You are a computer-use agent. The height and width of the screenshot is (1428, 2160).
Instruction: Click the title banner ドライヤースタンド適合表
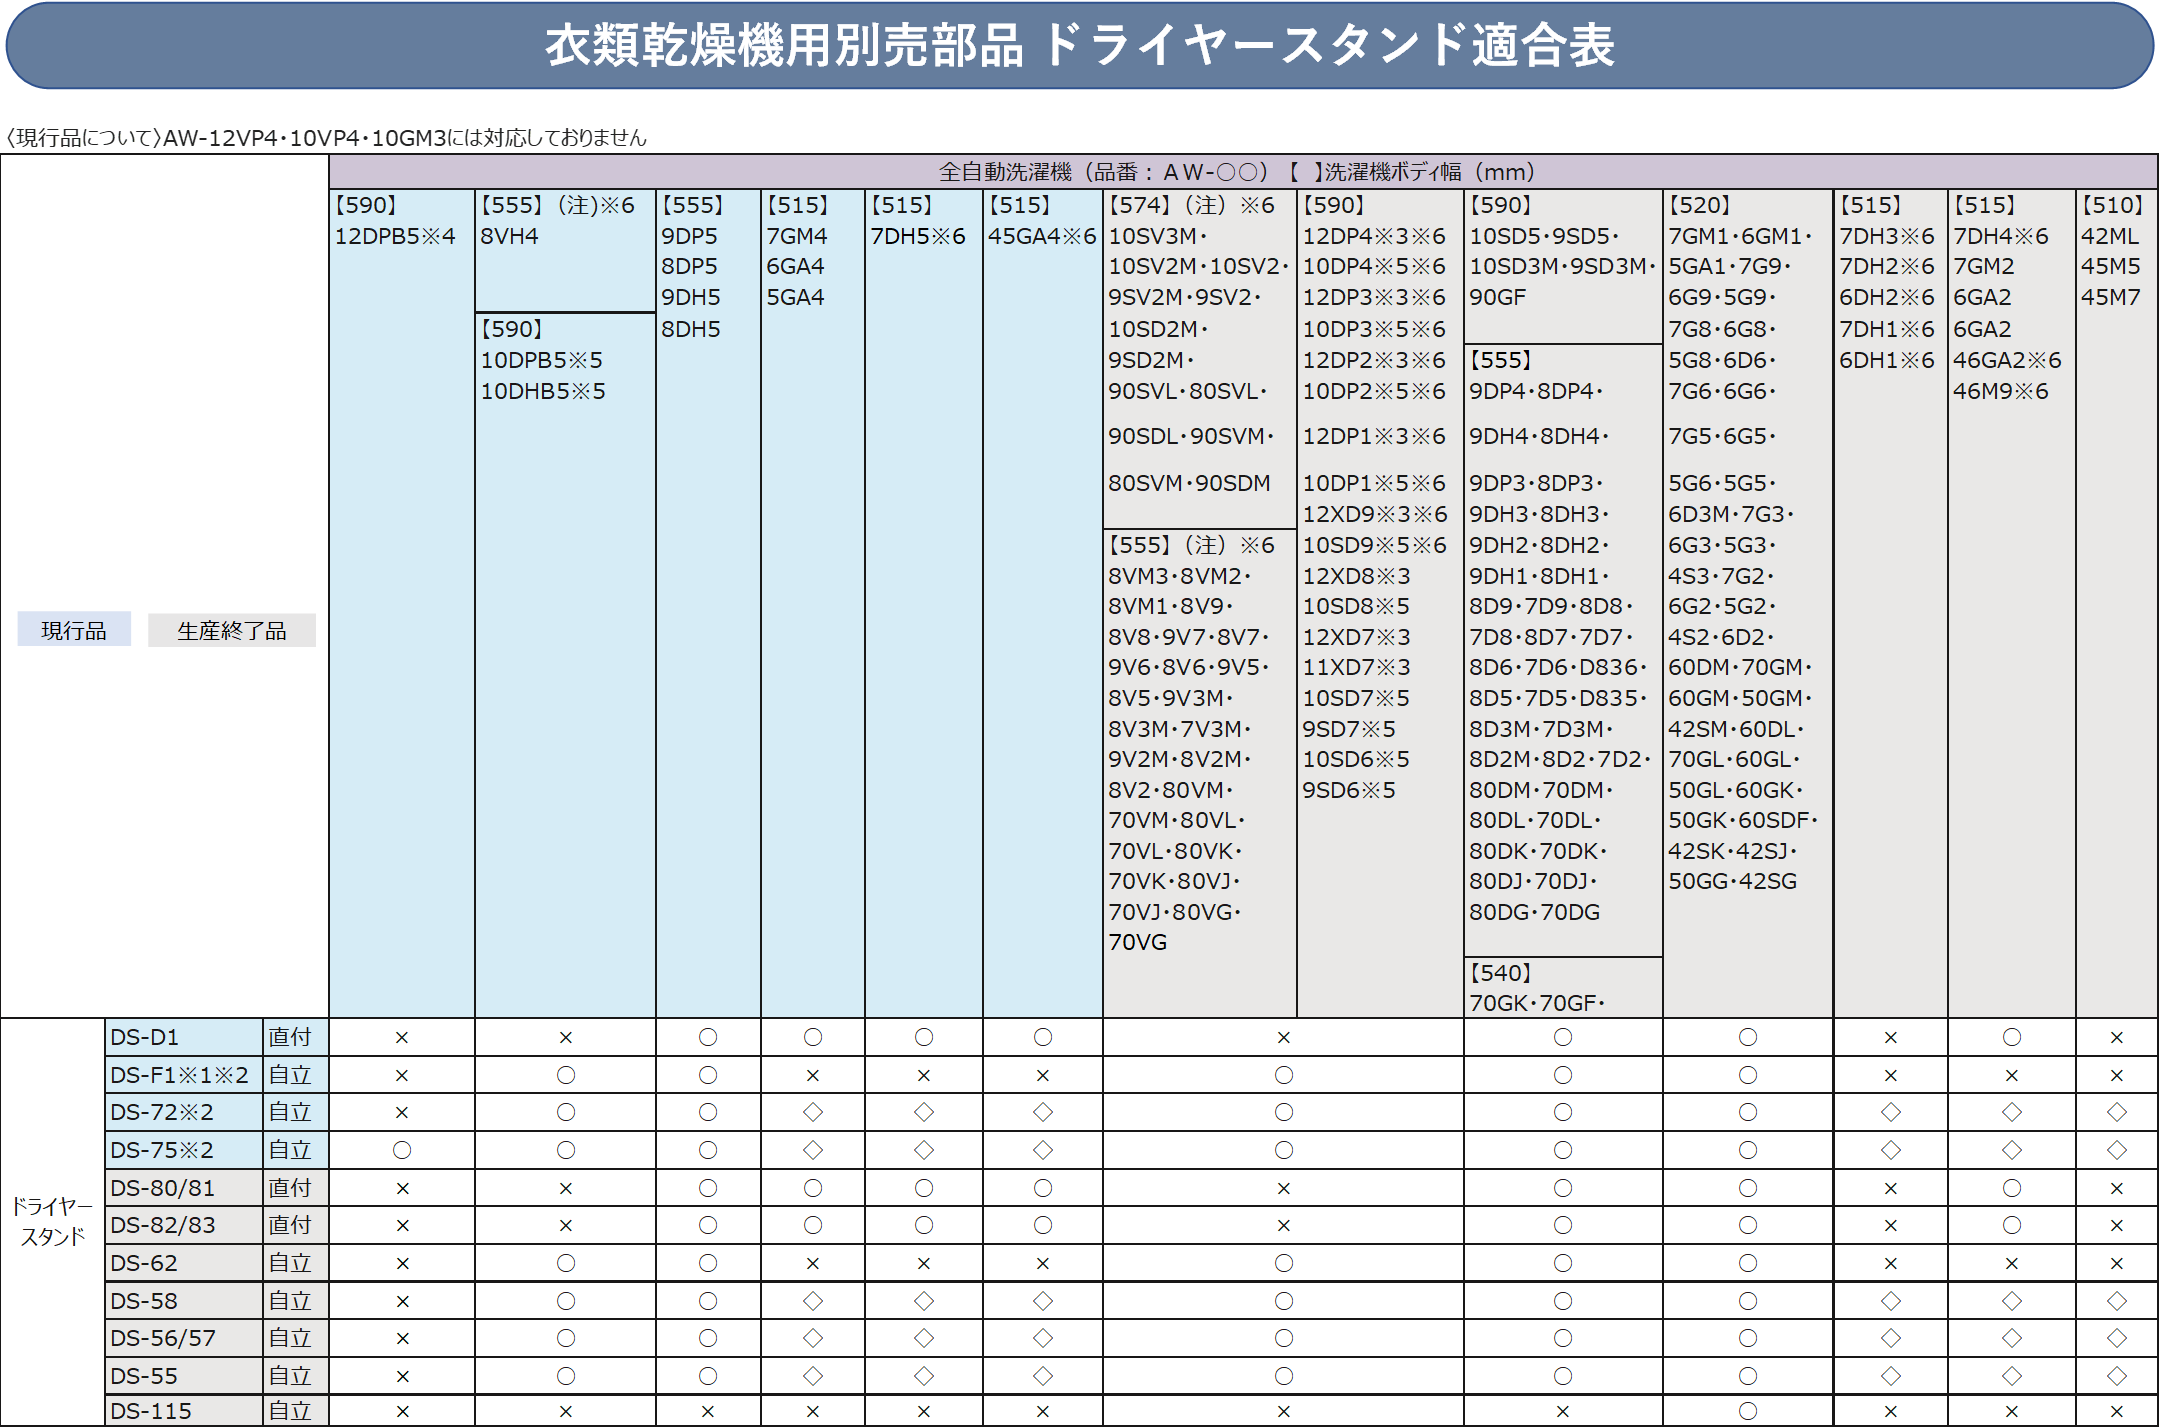[1079, 46]
